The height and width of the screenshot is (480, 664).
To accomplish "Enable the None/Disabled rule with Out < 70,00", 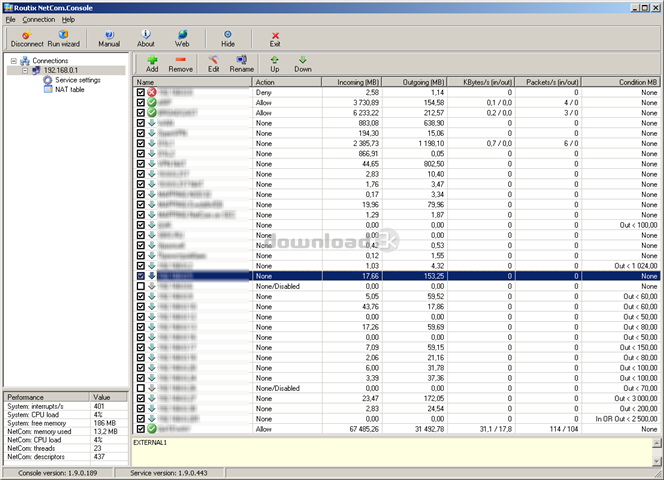I will (x=141, y=388).
